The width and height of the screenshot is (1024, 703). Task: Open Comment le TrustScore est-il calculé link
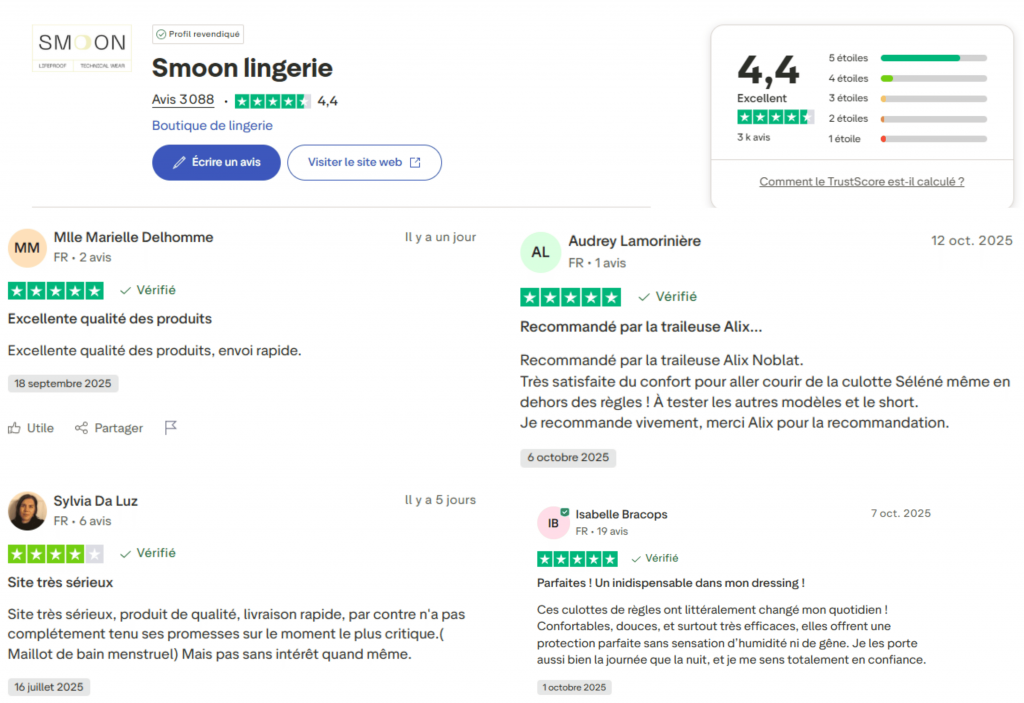[x=861, y=182]
